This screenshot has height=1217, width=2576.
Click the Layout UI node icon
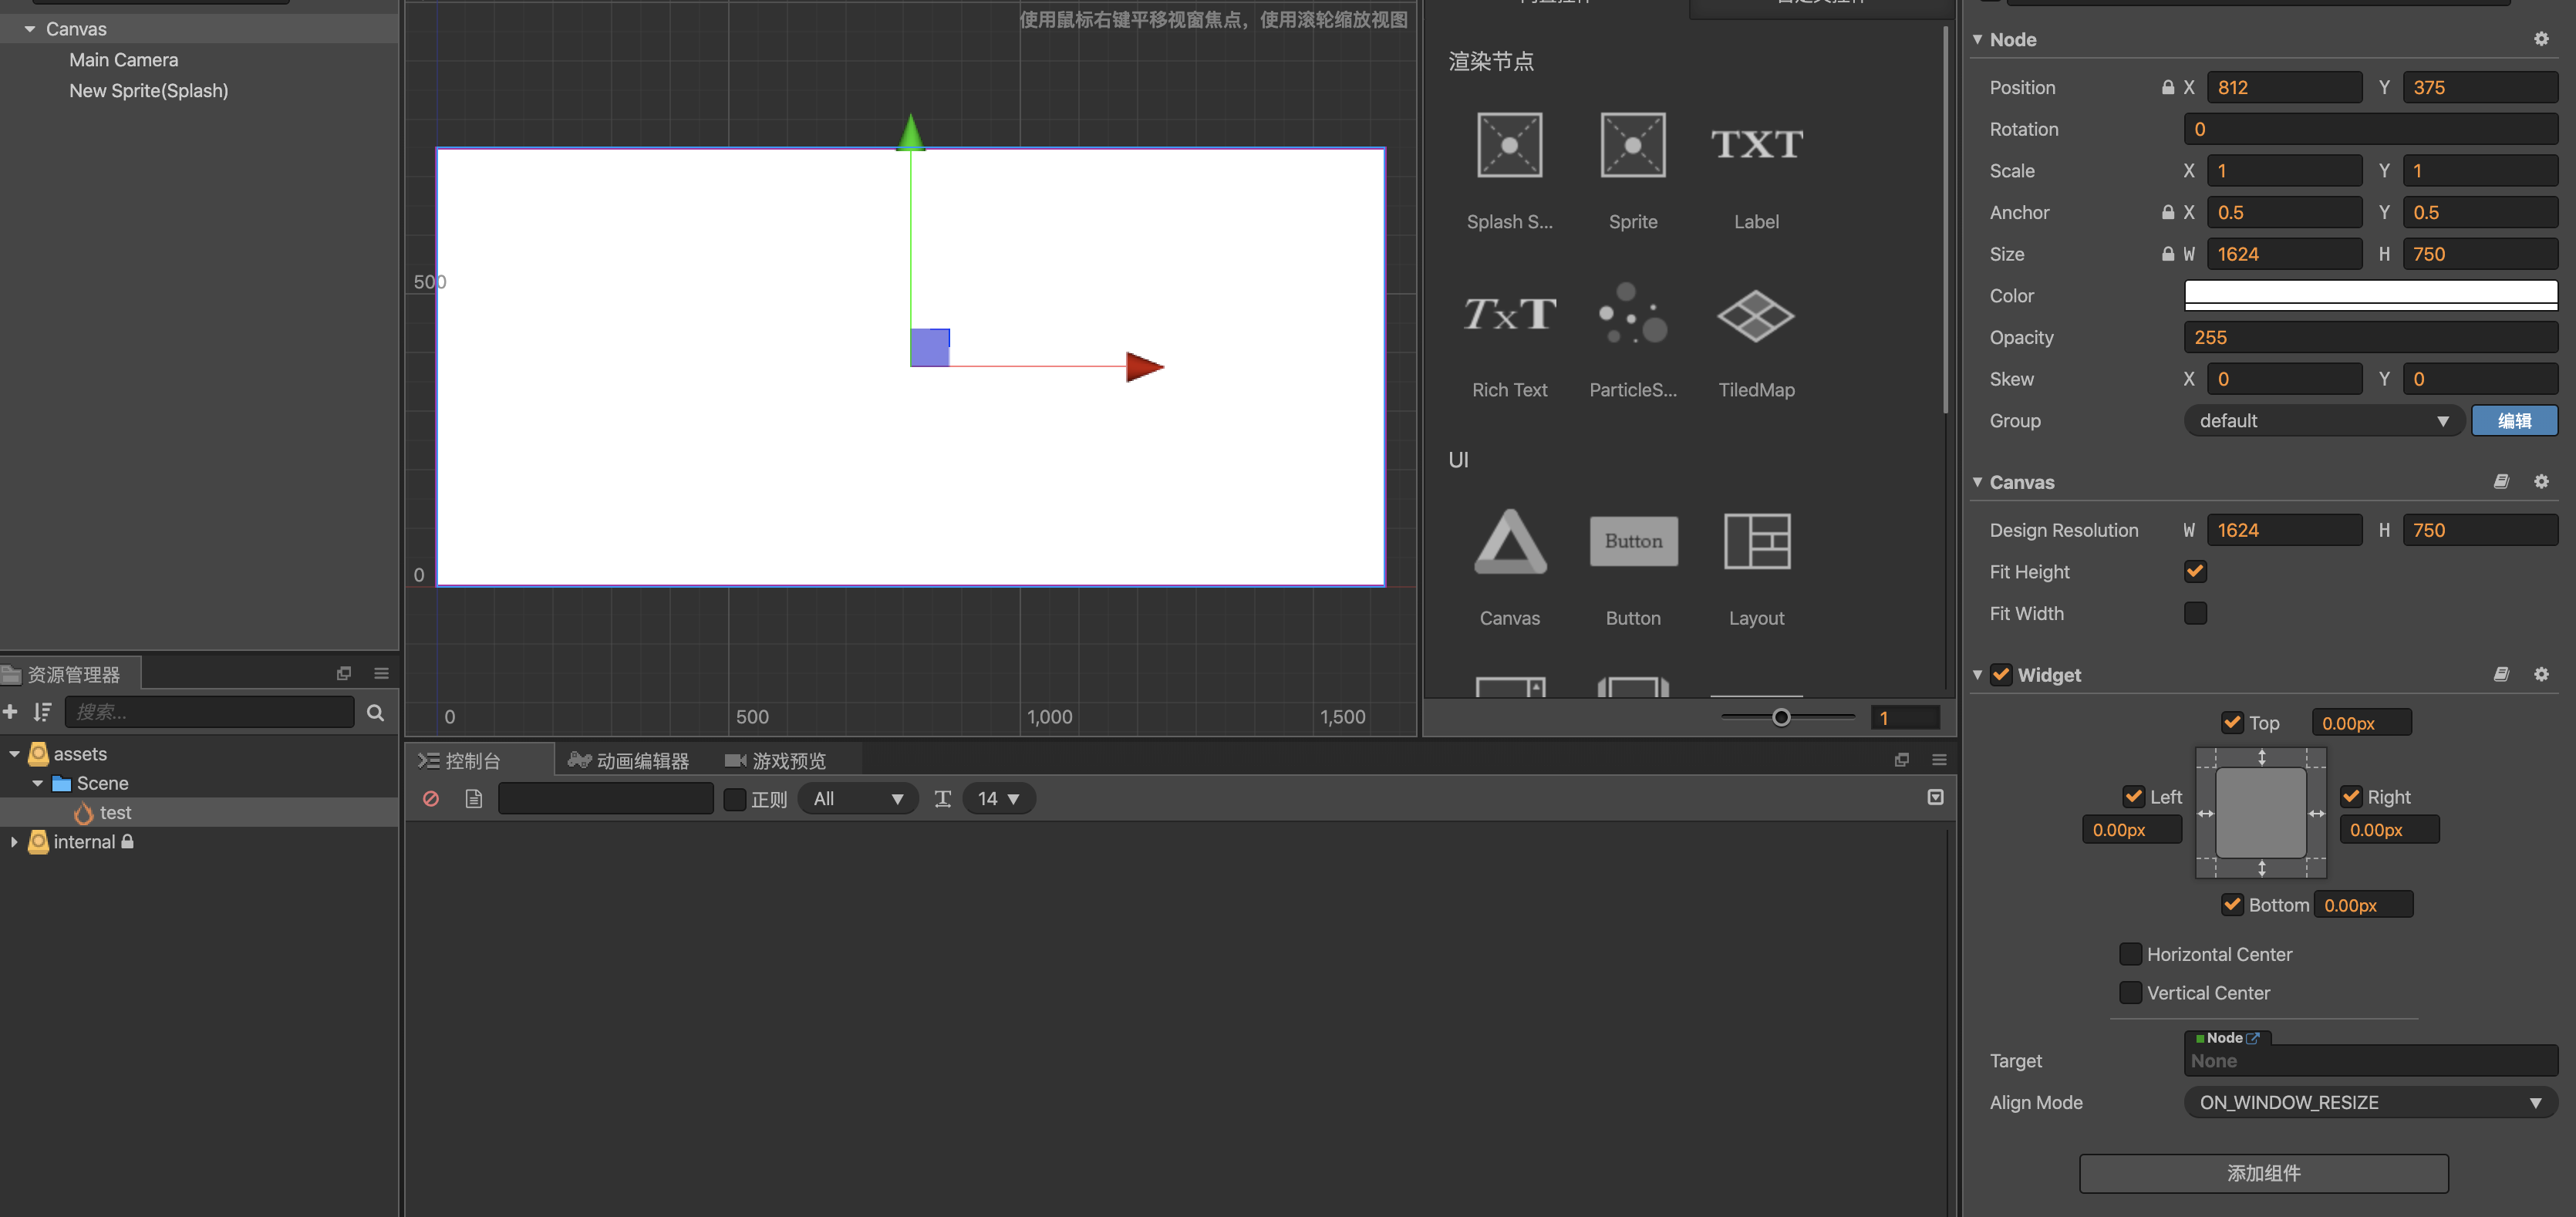[1756, 542]
